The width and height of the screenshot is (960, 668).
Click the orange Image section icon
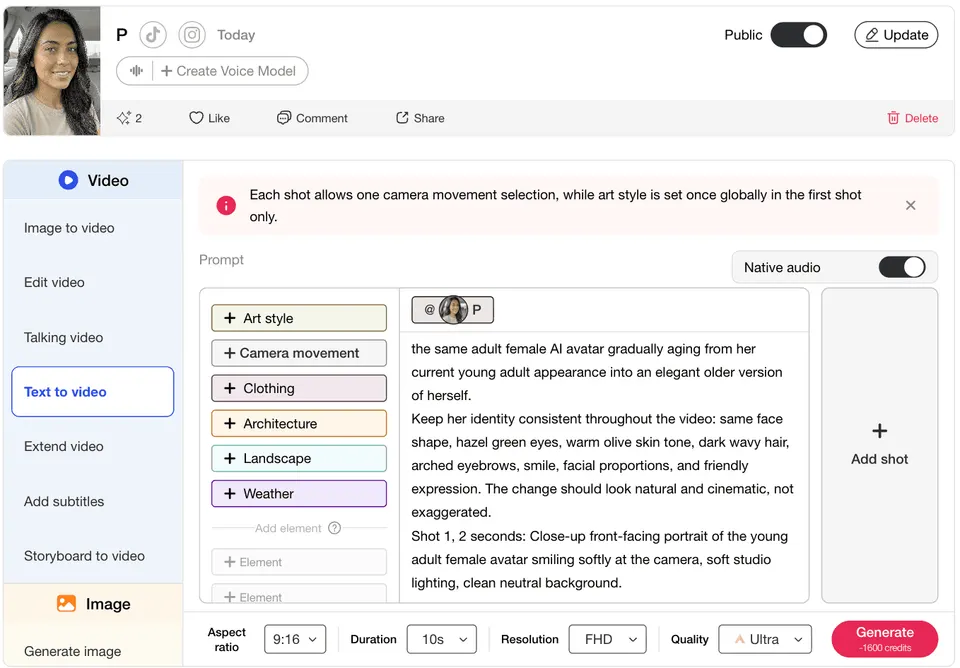point(66,604)
